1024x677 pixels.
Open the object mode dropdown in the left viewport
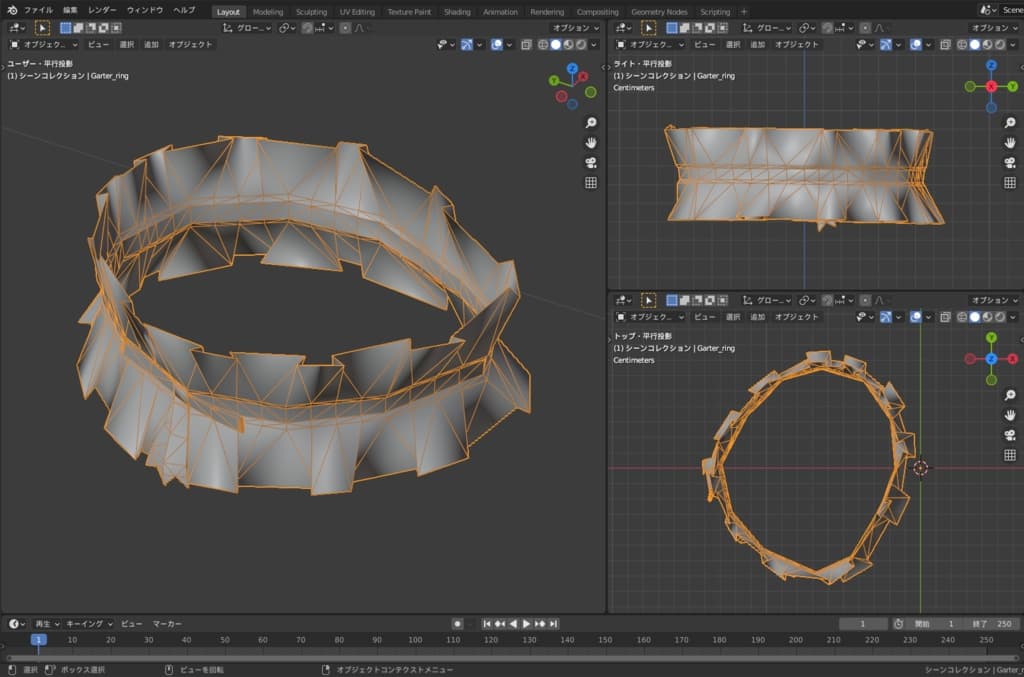click(x=44, y=45)
